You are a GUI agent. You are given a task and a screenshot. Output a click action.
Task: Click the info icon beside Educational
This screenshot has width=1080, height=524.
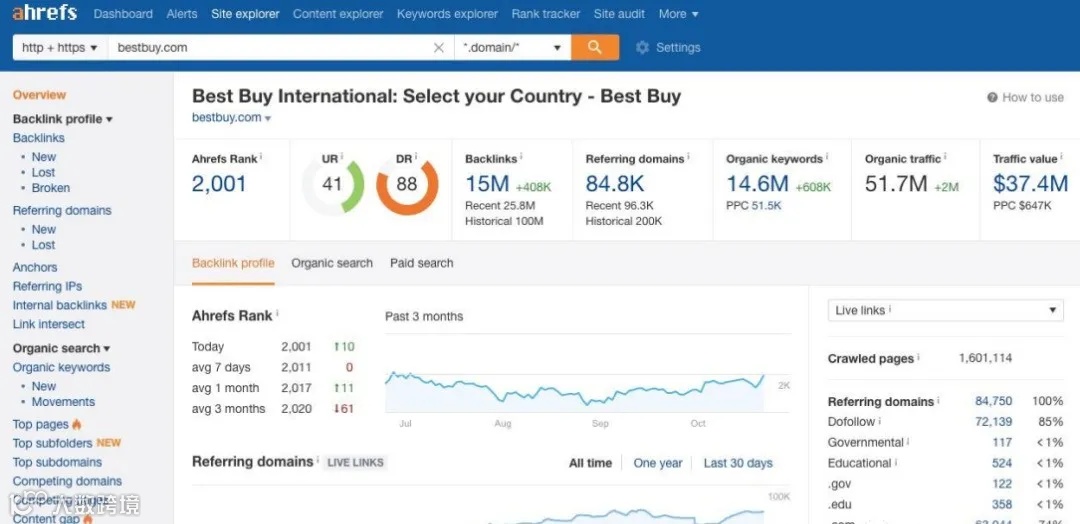click(896, 462)
